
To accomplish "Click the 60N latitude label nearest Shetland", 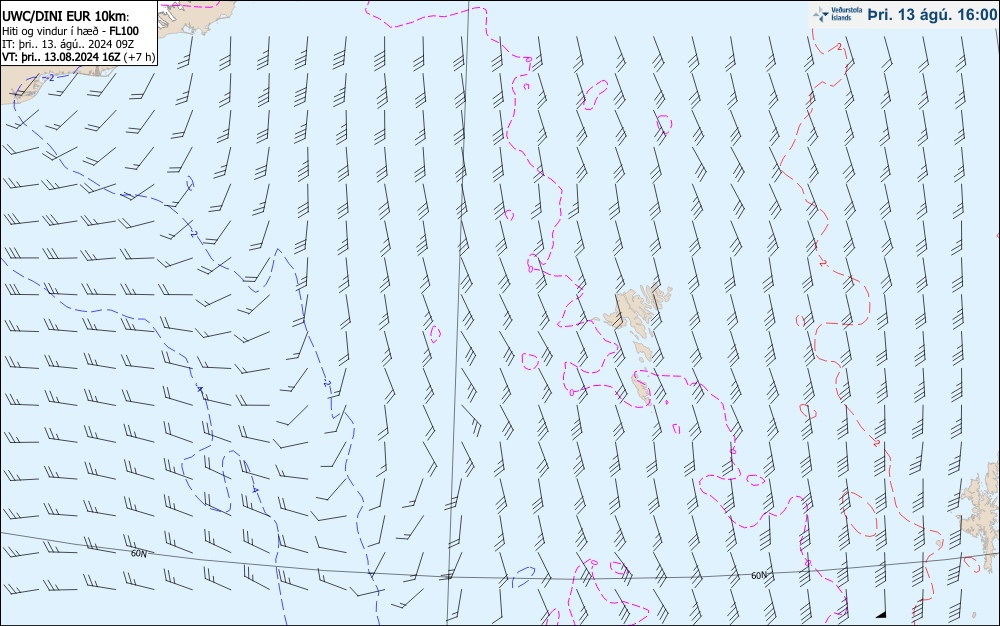I will click(759, 576).
